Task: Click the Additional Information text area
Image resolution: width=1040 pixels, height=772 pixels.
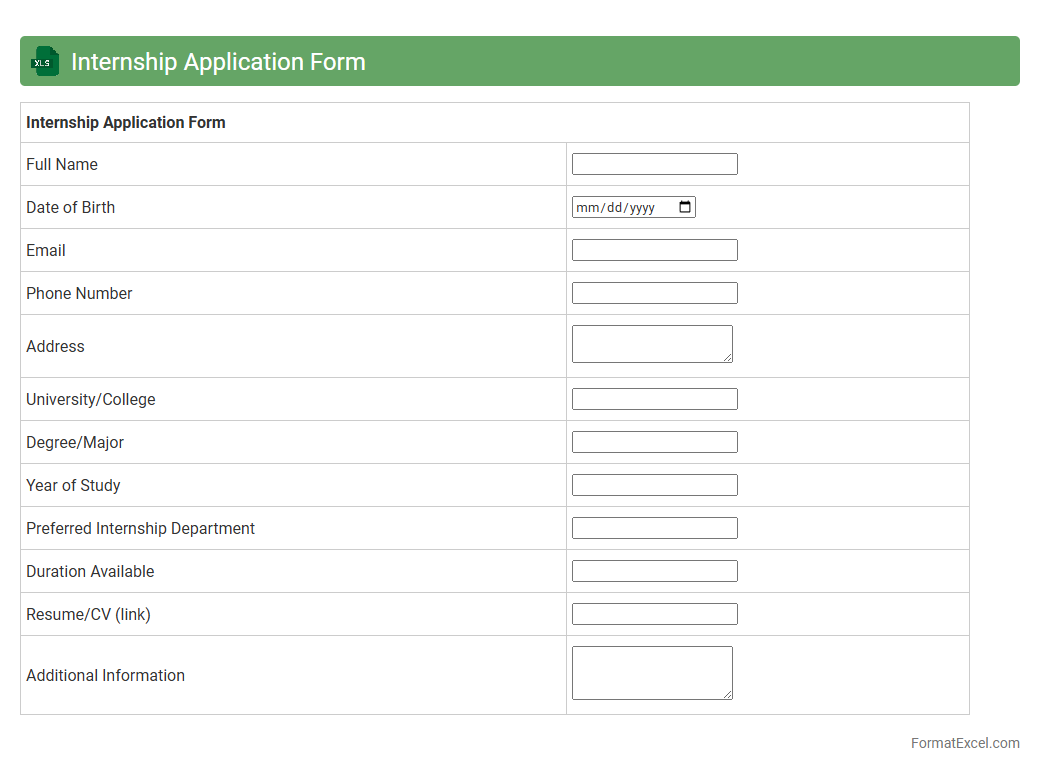Action: [651, 672]
